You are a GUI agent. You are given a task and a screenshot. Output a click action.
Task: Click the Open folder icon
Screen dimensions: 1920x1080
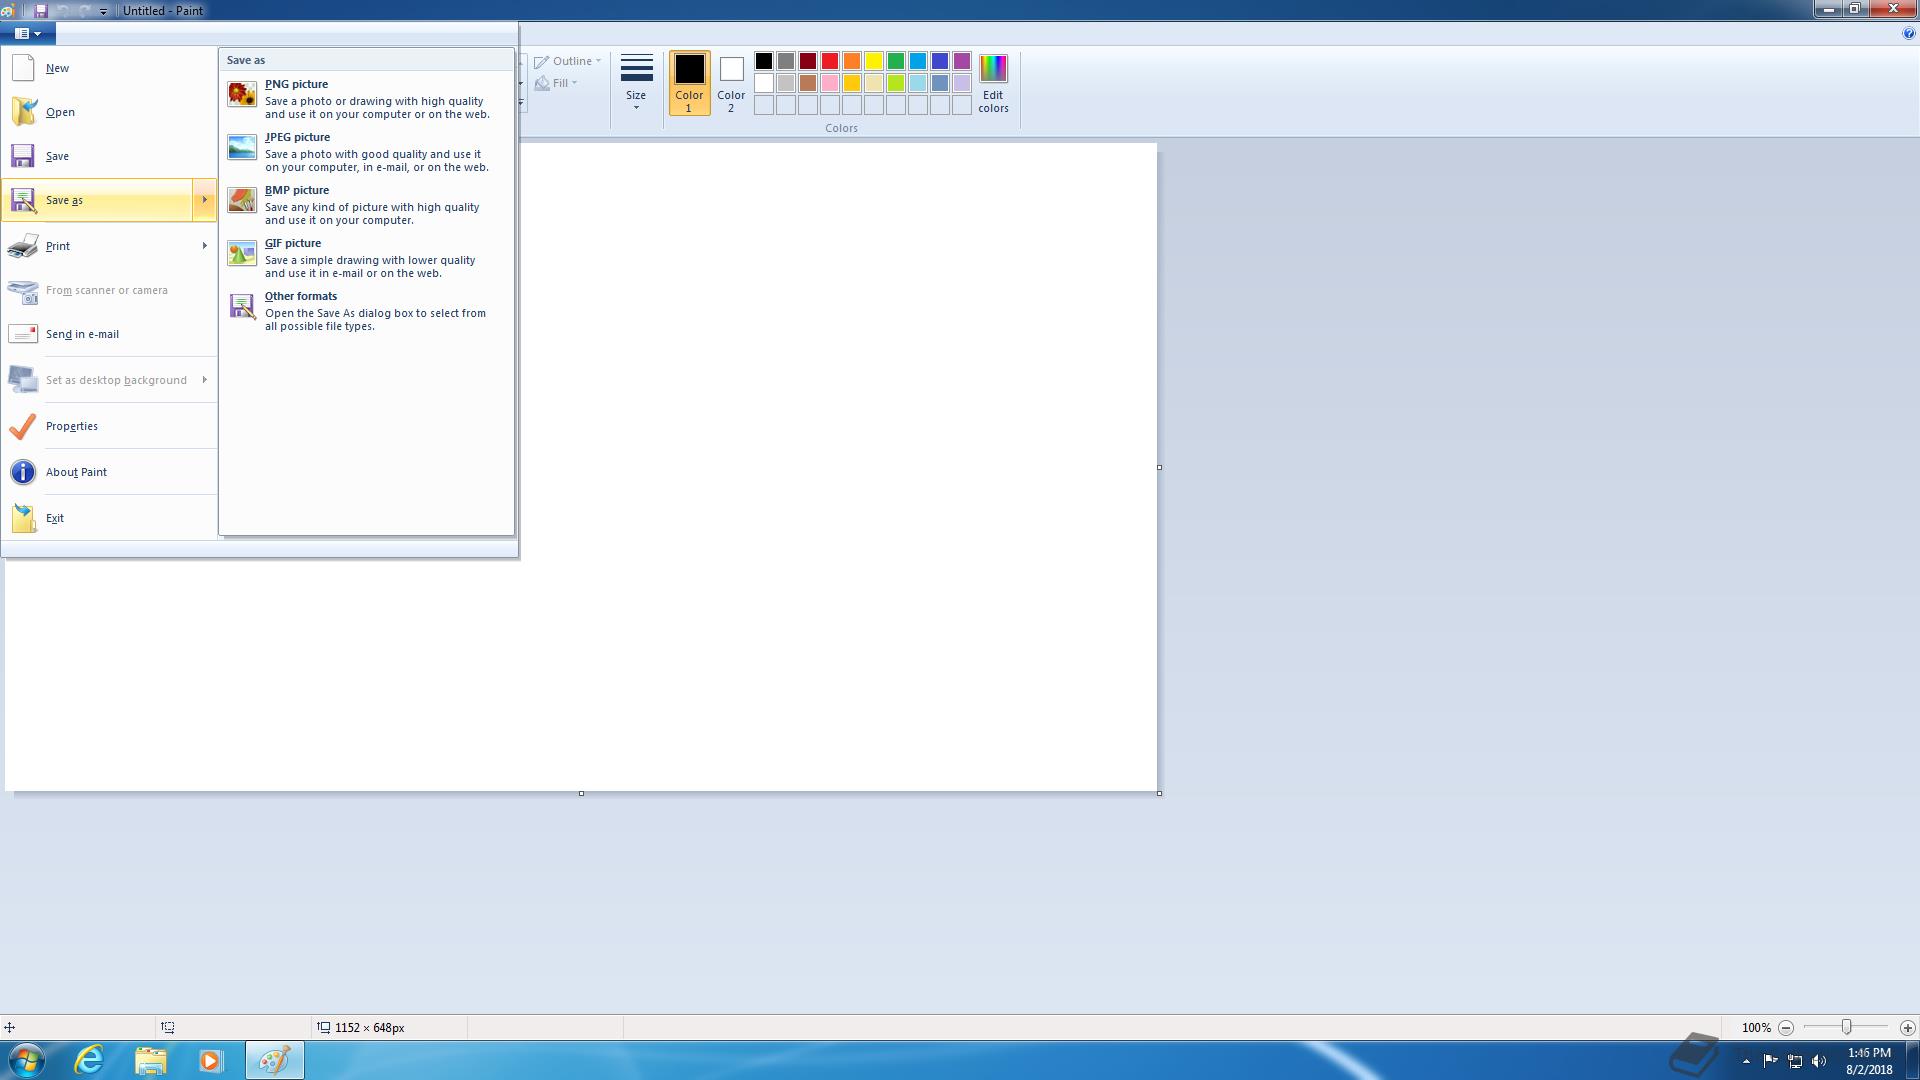tap(23, 112)
